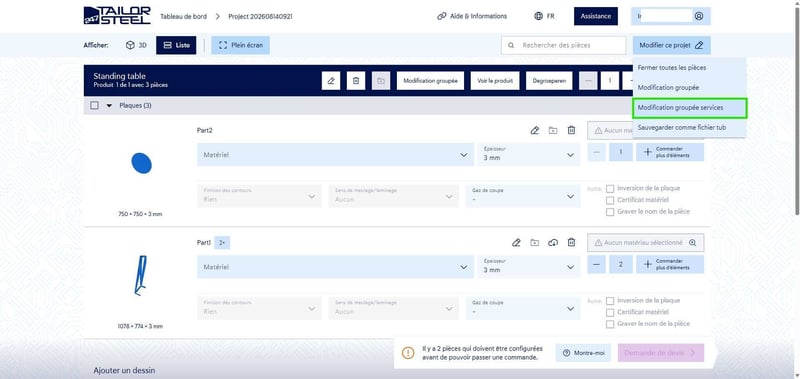The width and height of the screenshot is (800, 379).
Task: Click Part1 quantity field showing 2
Action: pyautogui.click(x=621, y=264)
